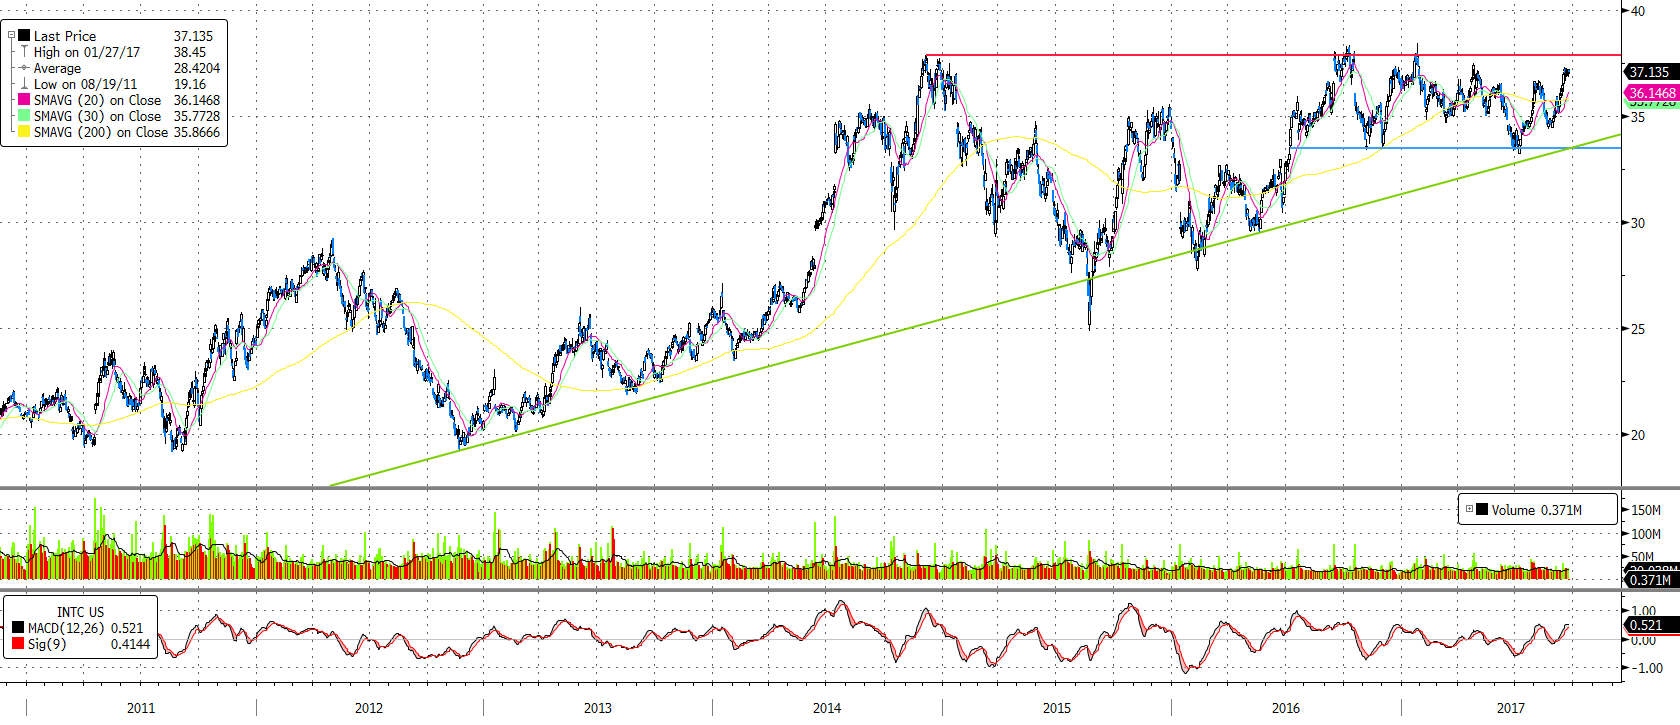
Task: Click the 37.135 last price value in legend
Action: pos(193,36)
